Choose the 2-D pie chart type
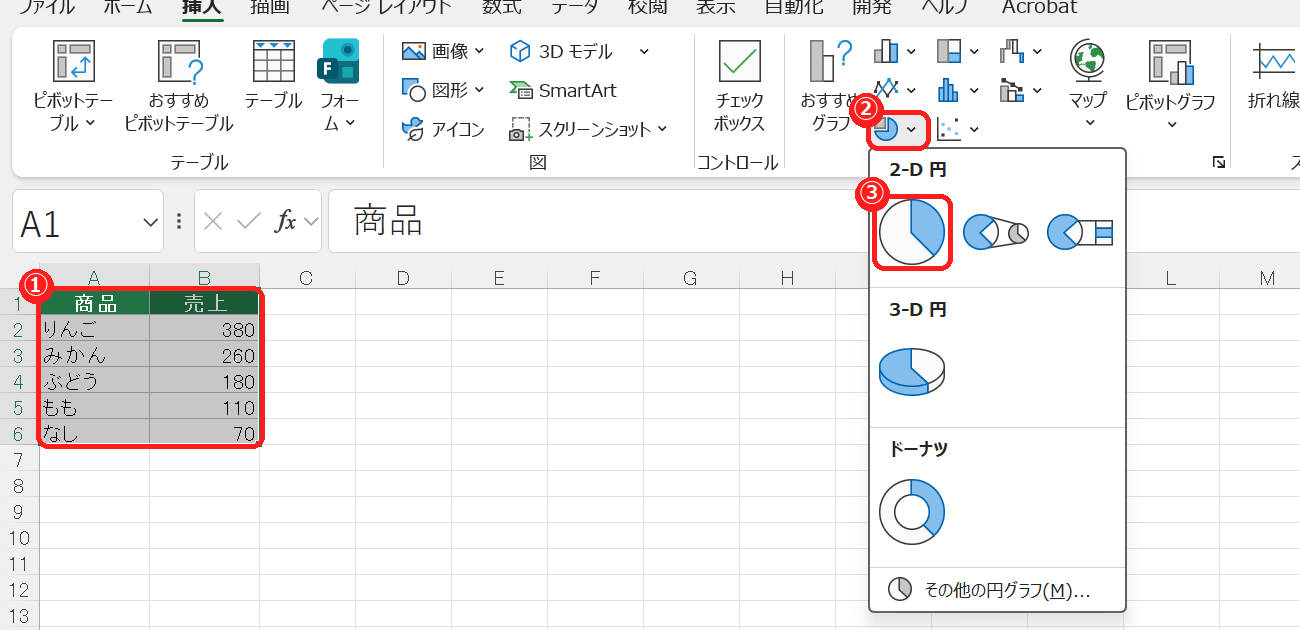 click(x=912, y=231)
